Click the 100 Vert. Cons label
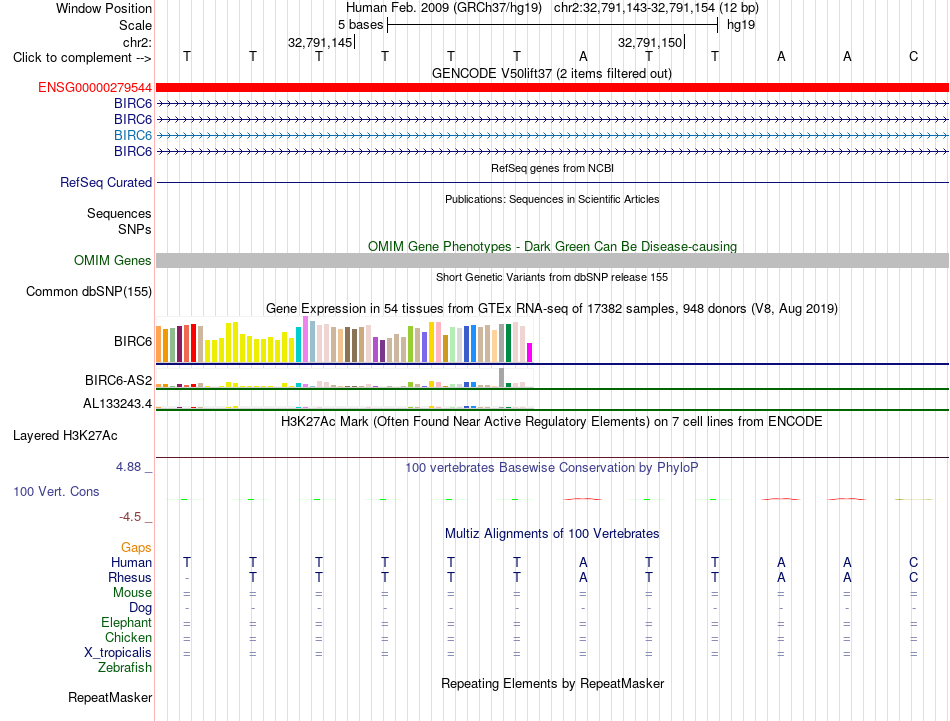The width and height of the screenshot is (950, 721). pyautogui.click(x=56, y=491)
